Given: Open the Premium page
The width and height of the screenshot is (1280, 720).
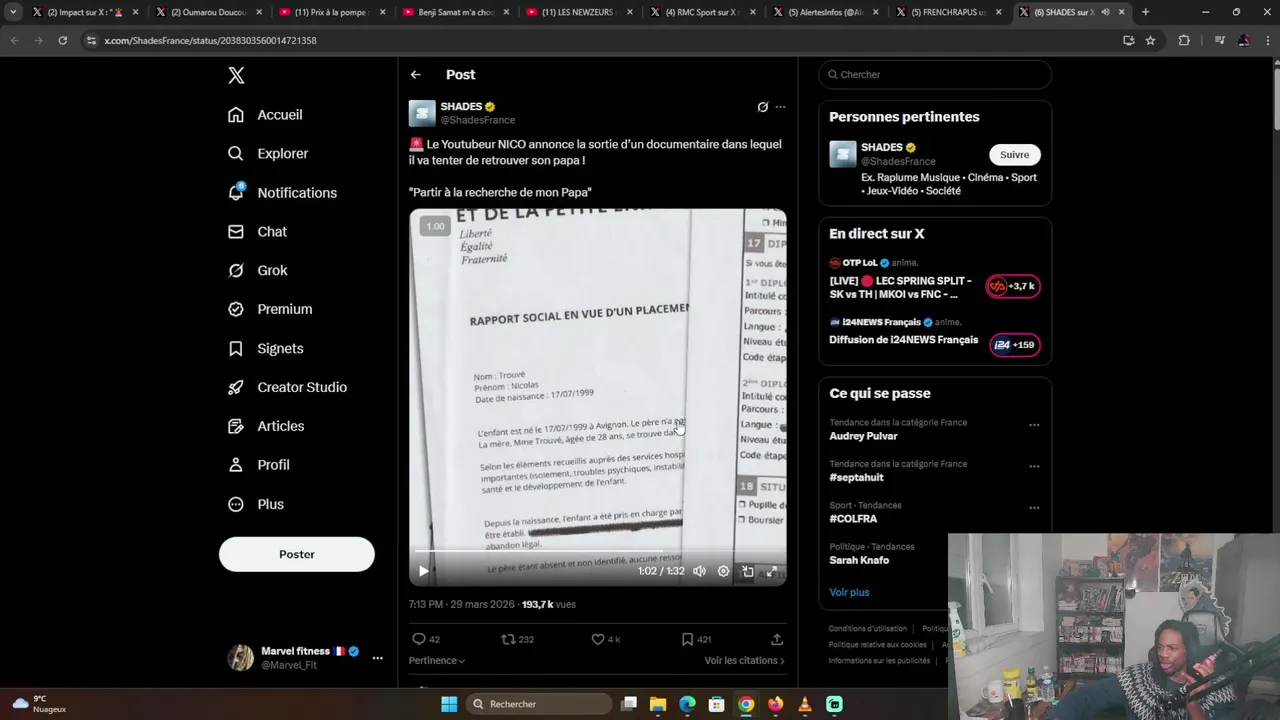Looking at the screenshot, I should (270, 310).
